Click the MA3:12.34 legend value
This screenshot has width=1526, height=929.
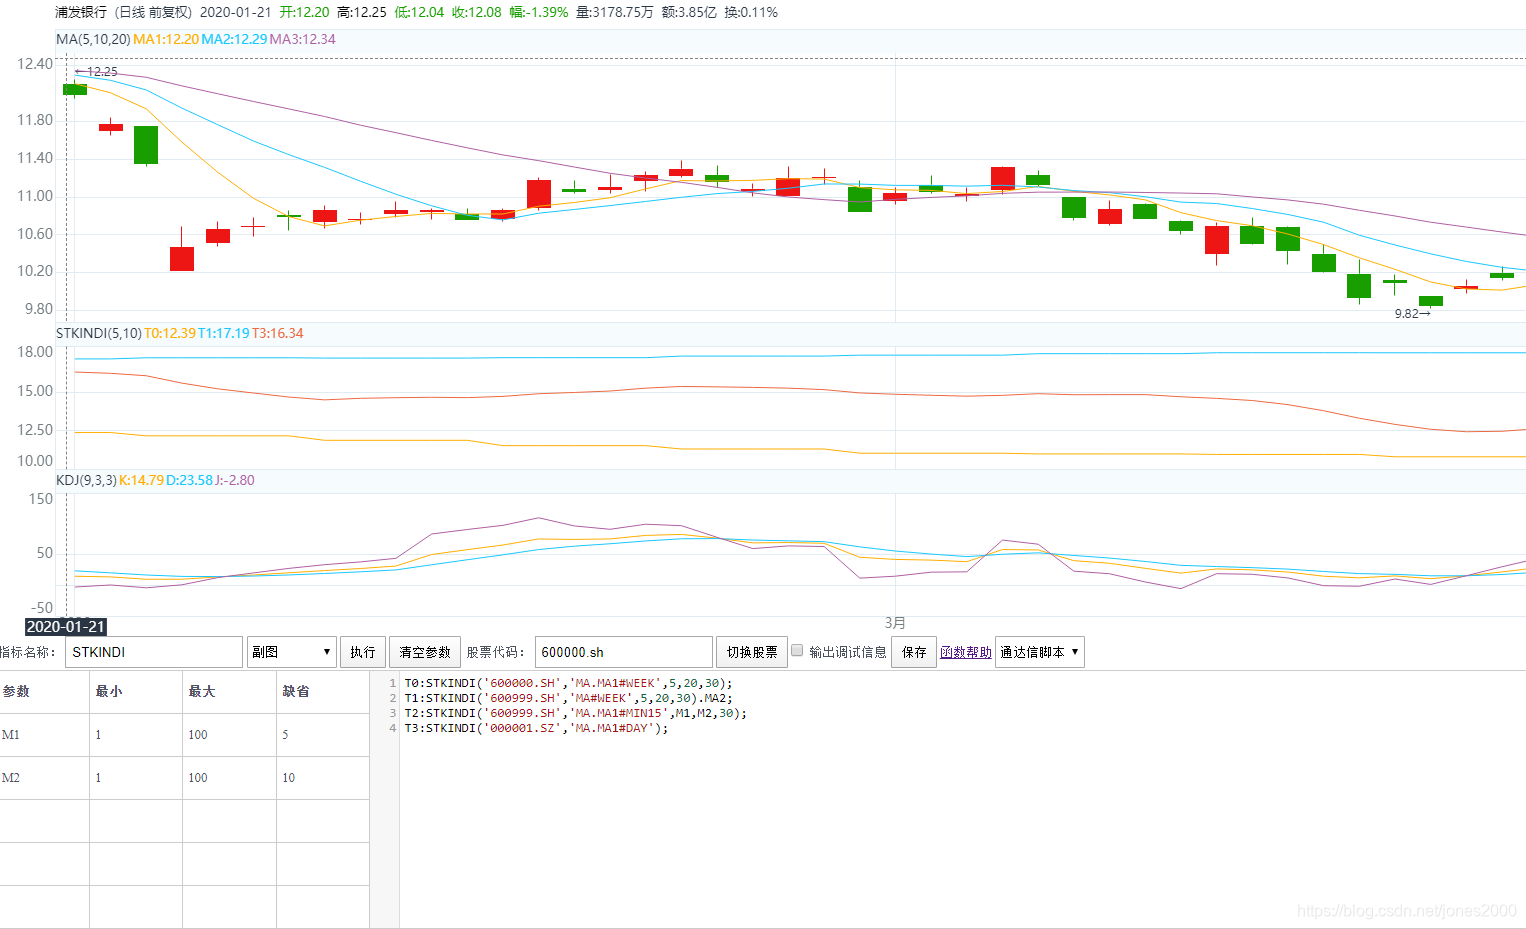pyautogui.click(x=303, y=39)
